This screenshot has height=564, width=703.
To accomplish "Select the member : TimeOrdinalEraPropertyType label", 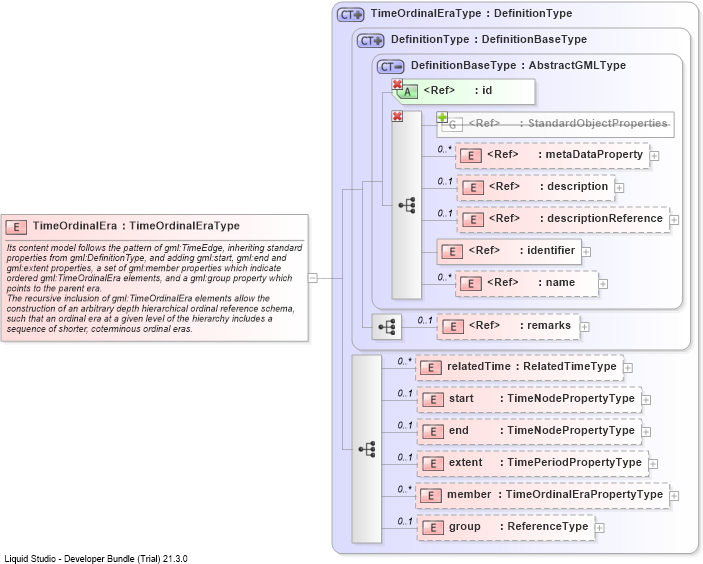I will point(555,495).
